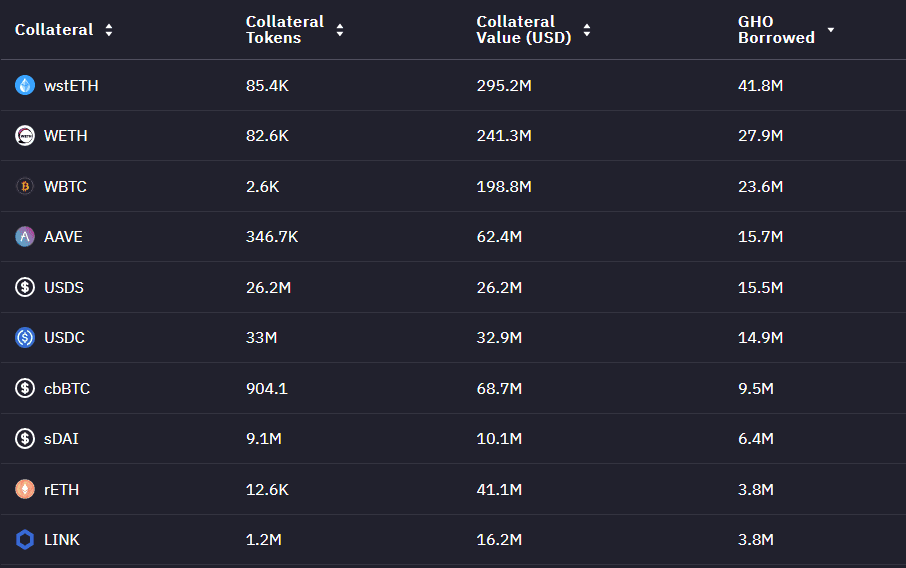Sort by Collateral Value (USD) arrows
This screenshot has width=906, height=568.
coord(587,30)
